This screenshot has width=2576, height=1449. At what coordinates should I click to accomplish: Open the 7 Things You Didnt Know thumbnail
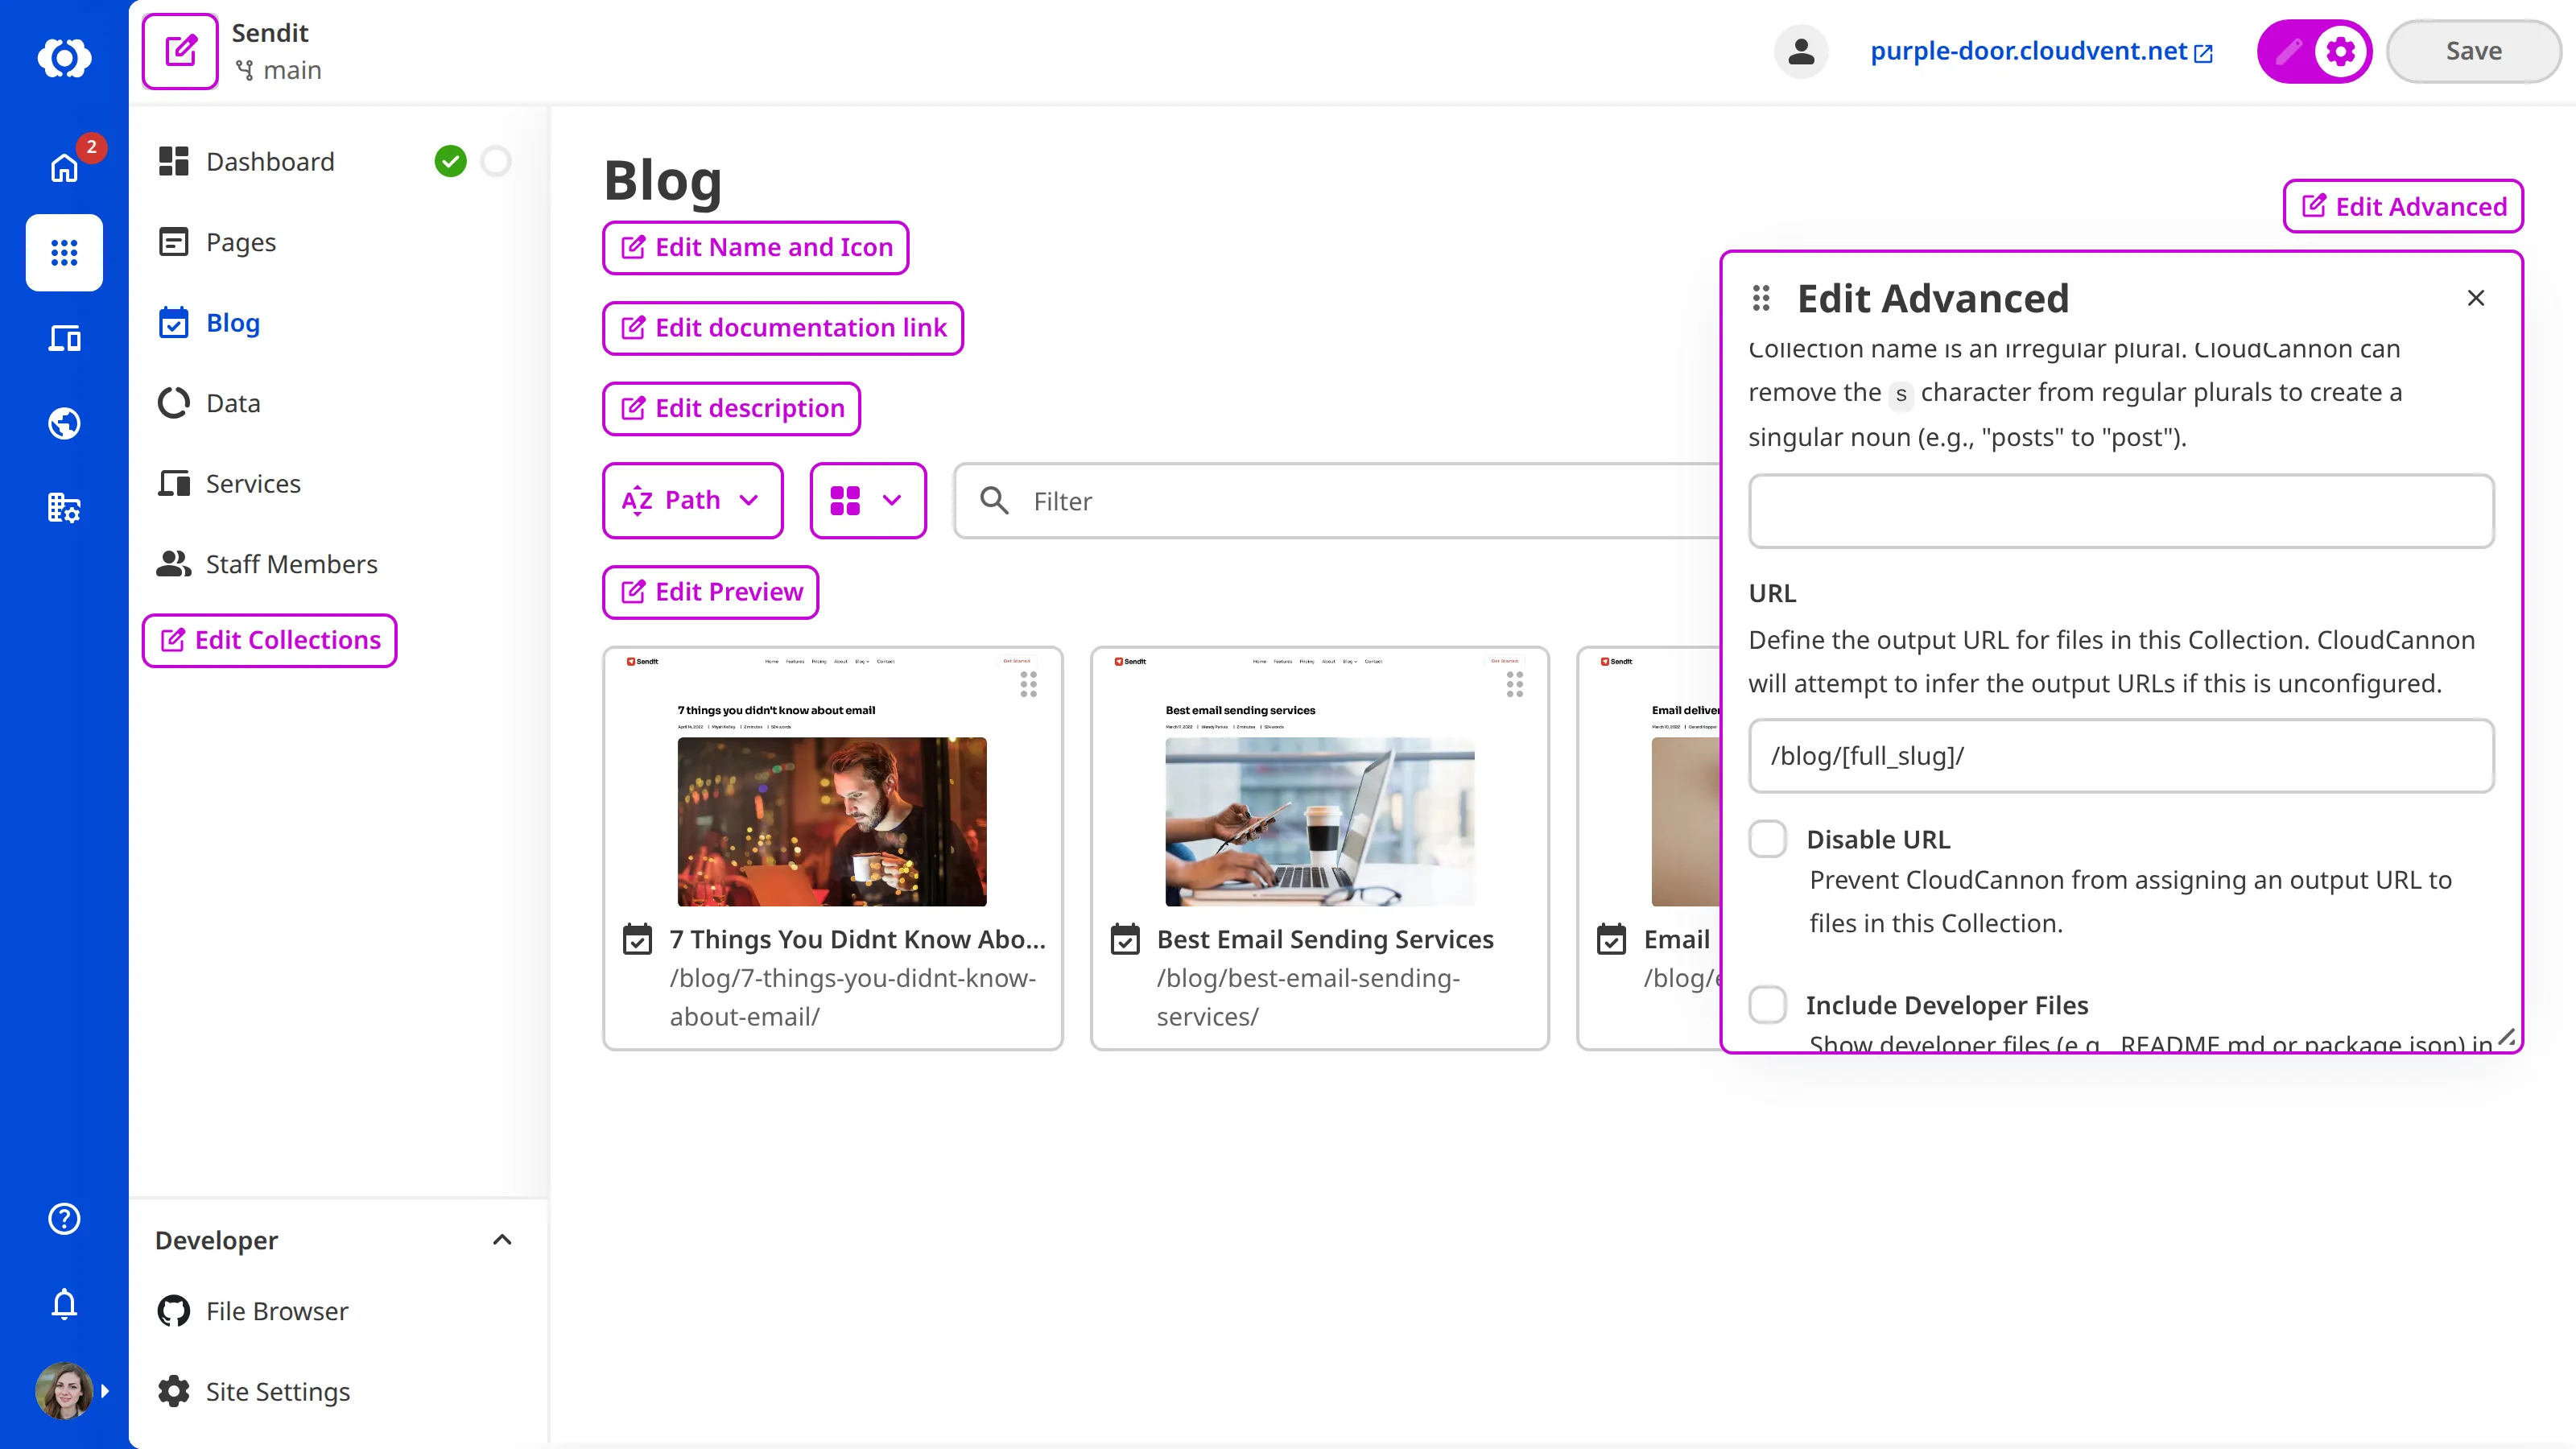click(832, 821)
